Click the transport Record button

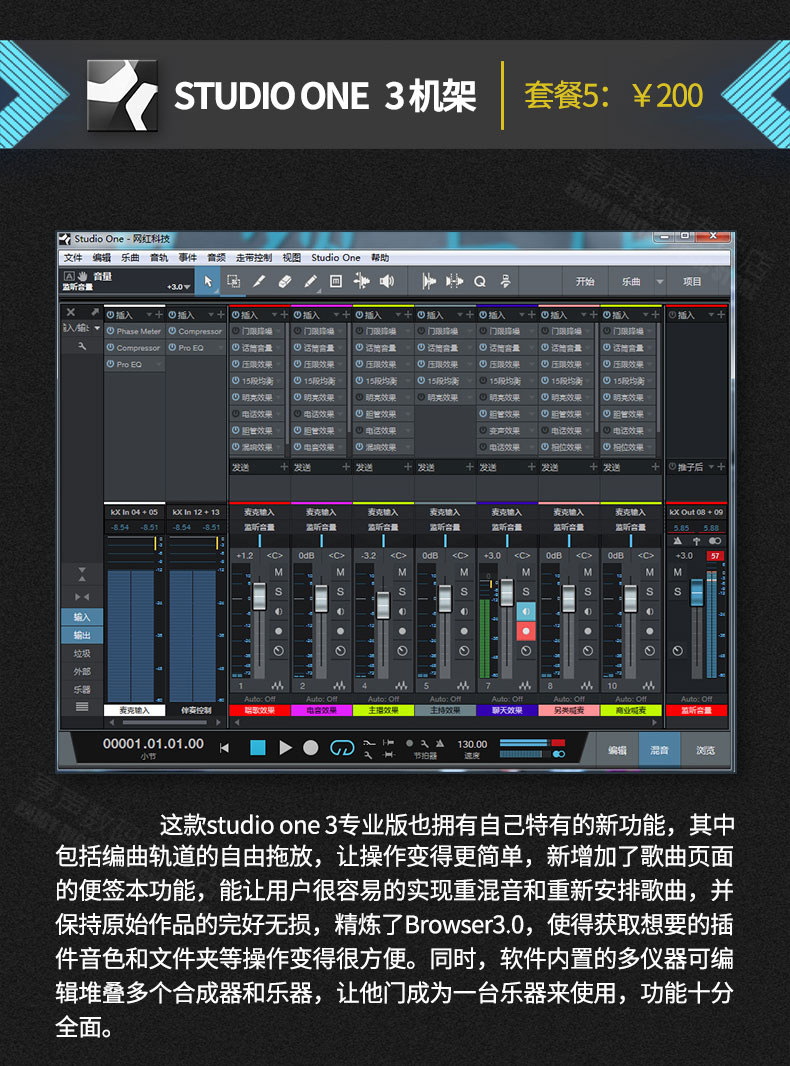click(311, 748)
